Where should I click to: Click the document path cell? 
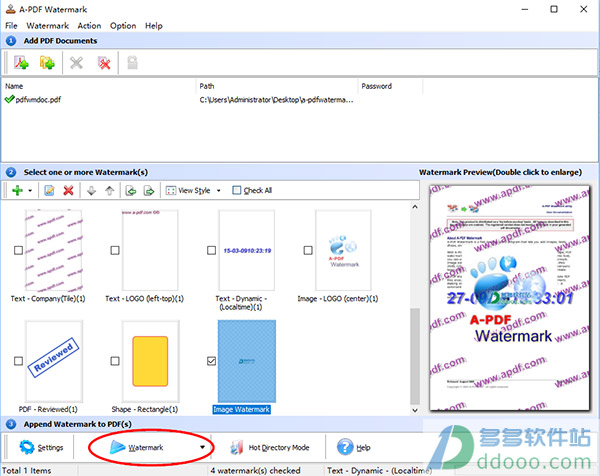click(x=276, y=100)
